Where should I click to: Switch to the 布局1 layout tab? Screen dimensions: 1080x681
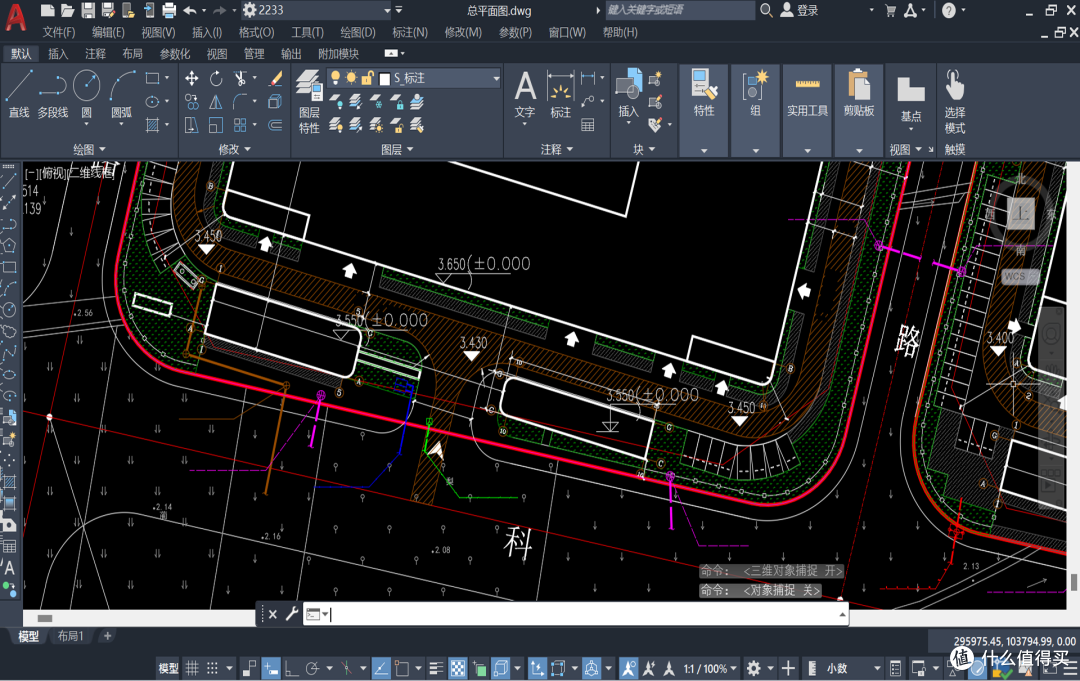[x=70, y=637]
